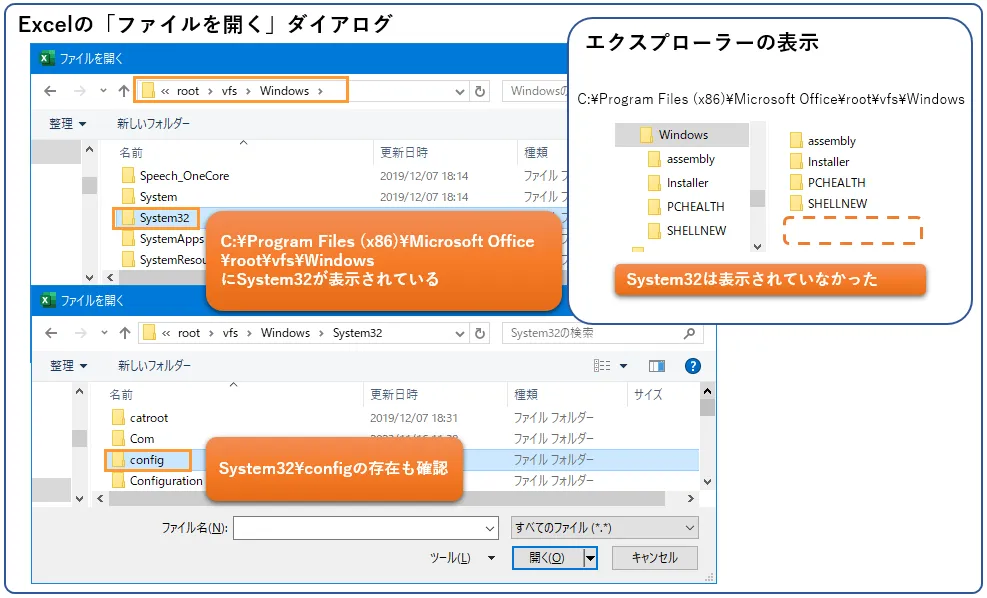
Task: Expand address history dropdown in Windows dialog
Action: click(460, 92)
